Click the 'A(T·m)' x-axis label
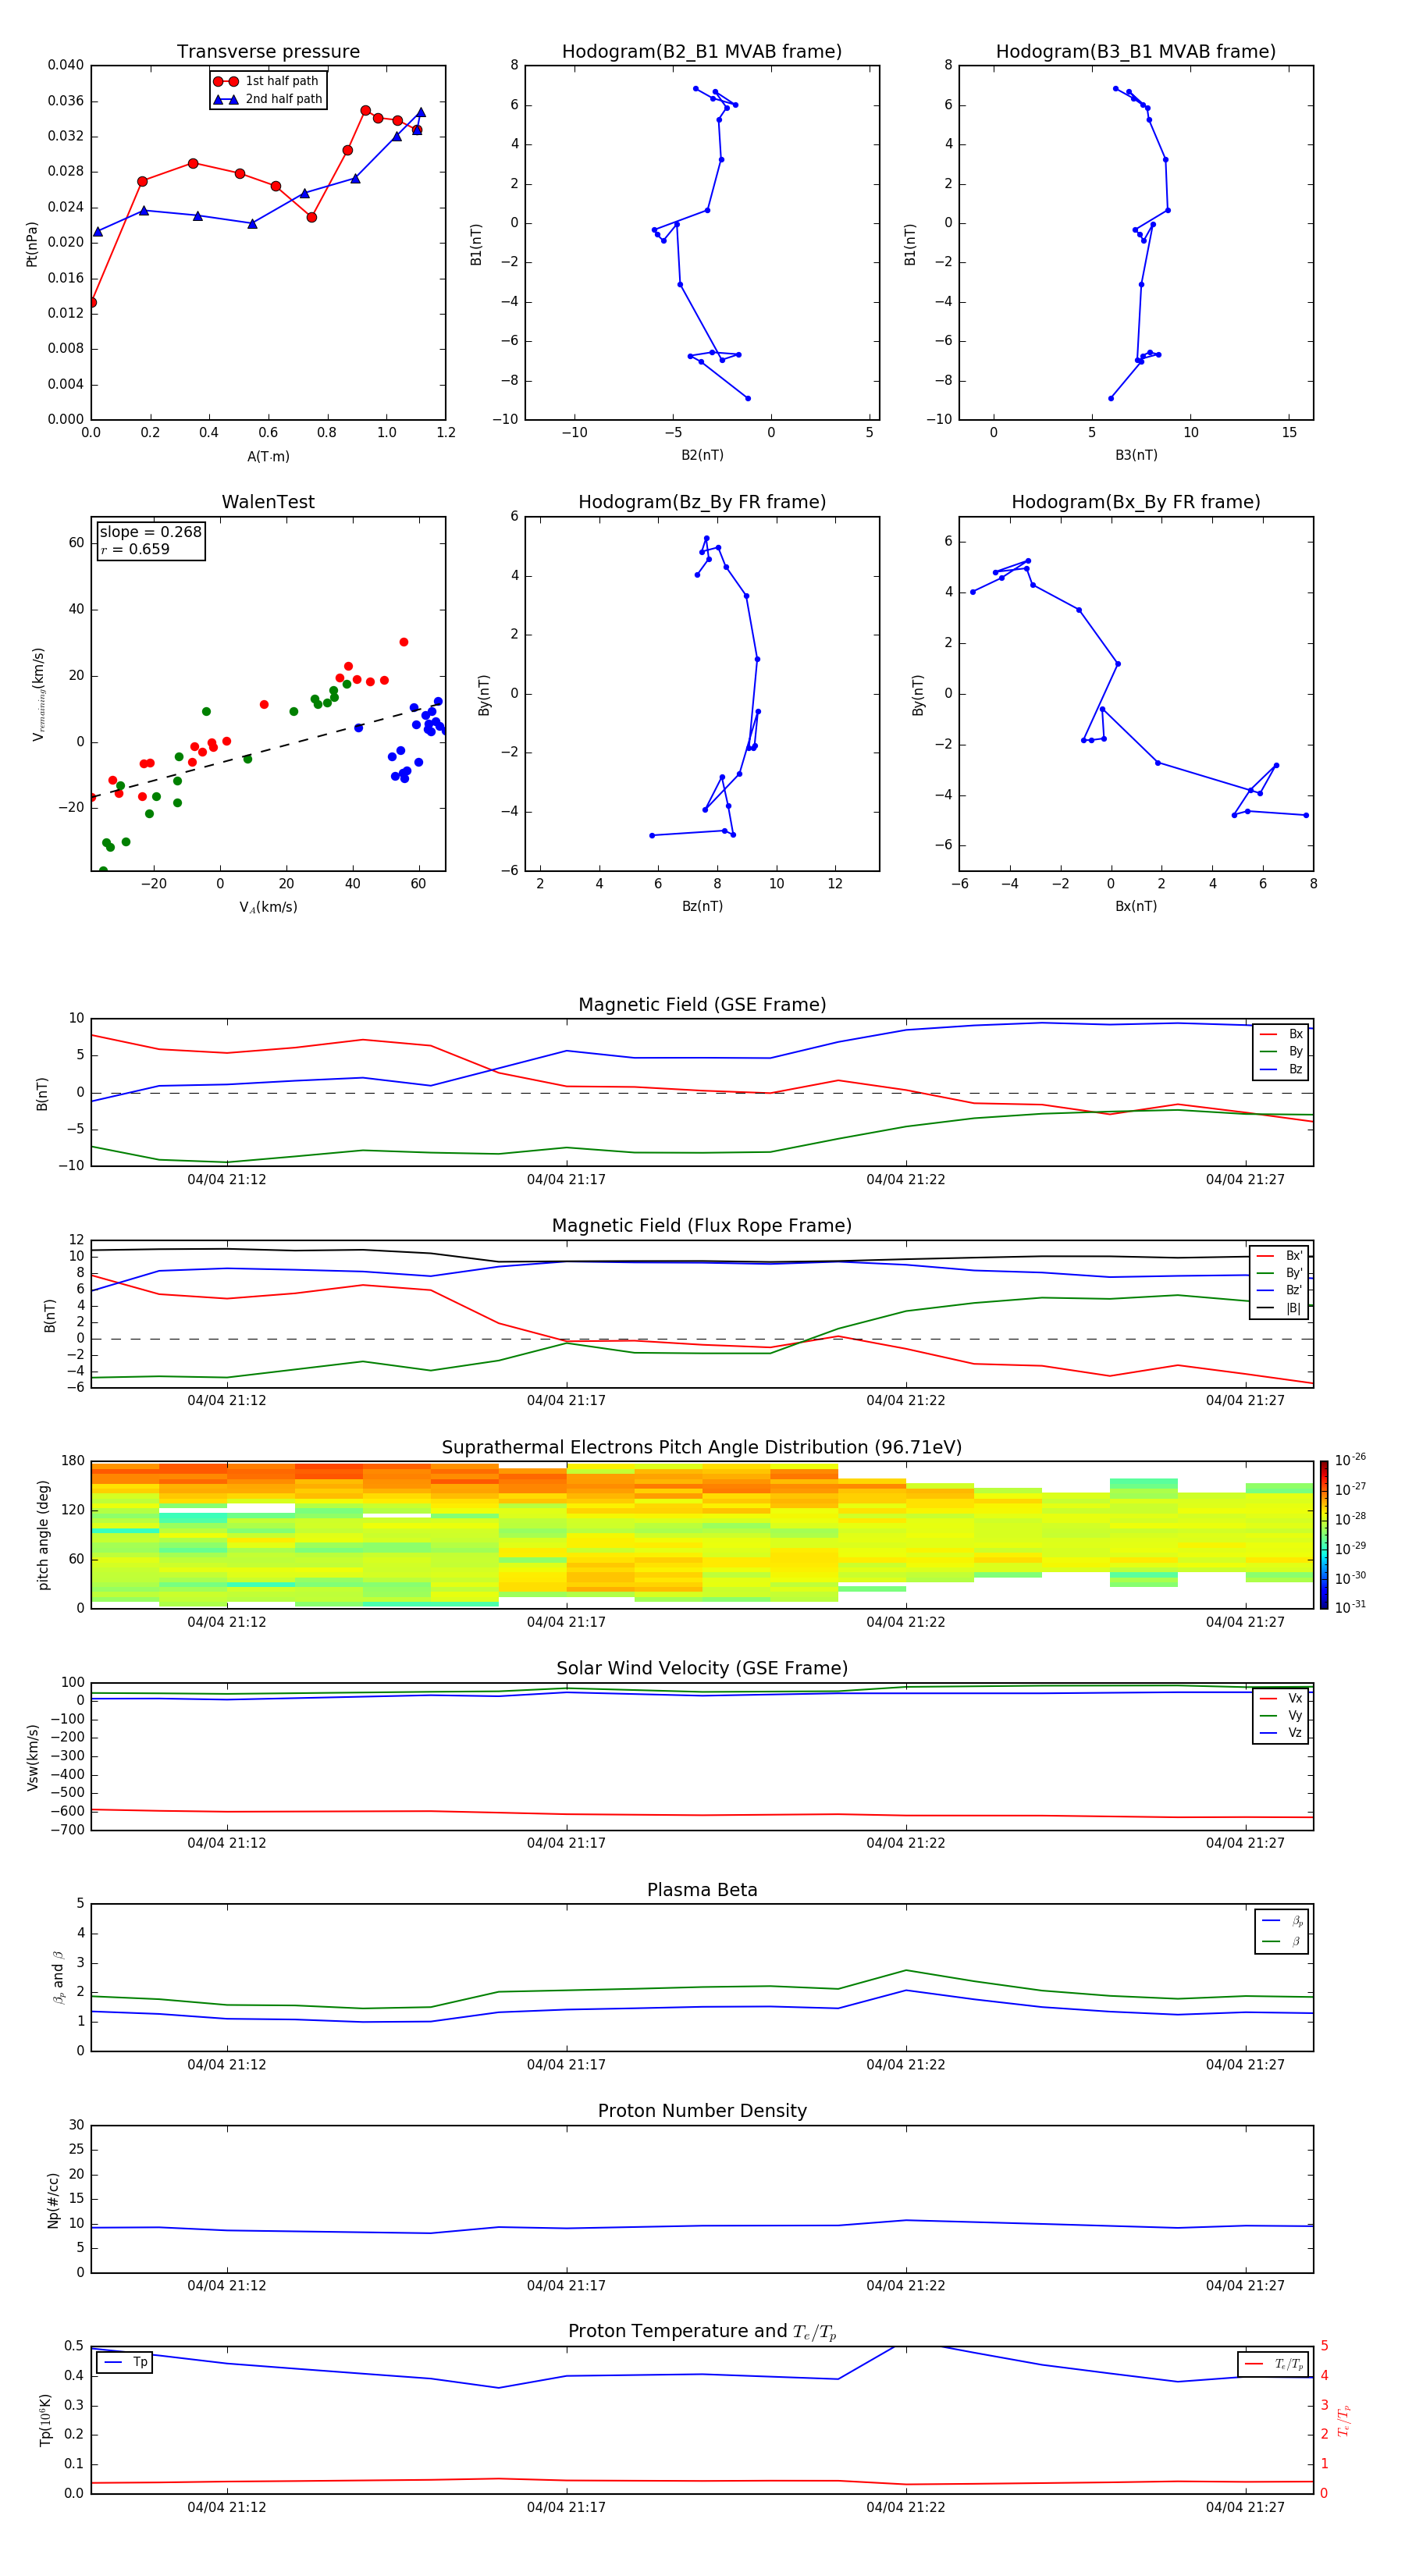This screenshot has width=1405, height=2576. [x=268, y=457]
